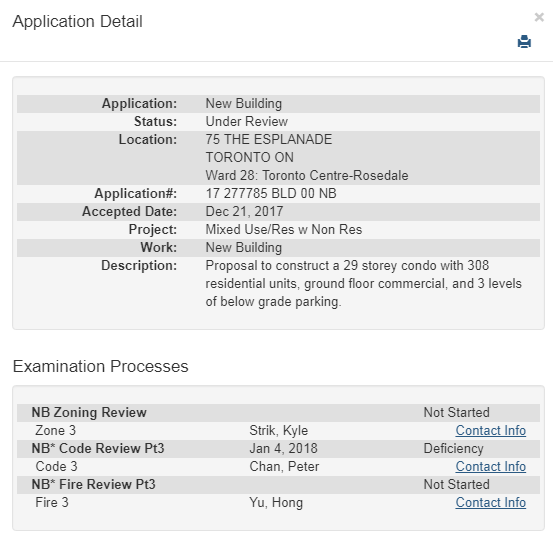Click the Zone 3 examiner row label
The image size is (553, 537).
[56, 431]
